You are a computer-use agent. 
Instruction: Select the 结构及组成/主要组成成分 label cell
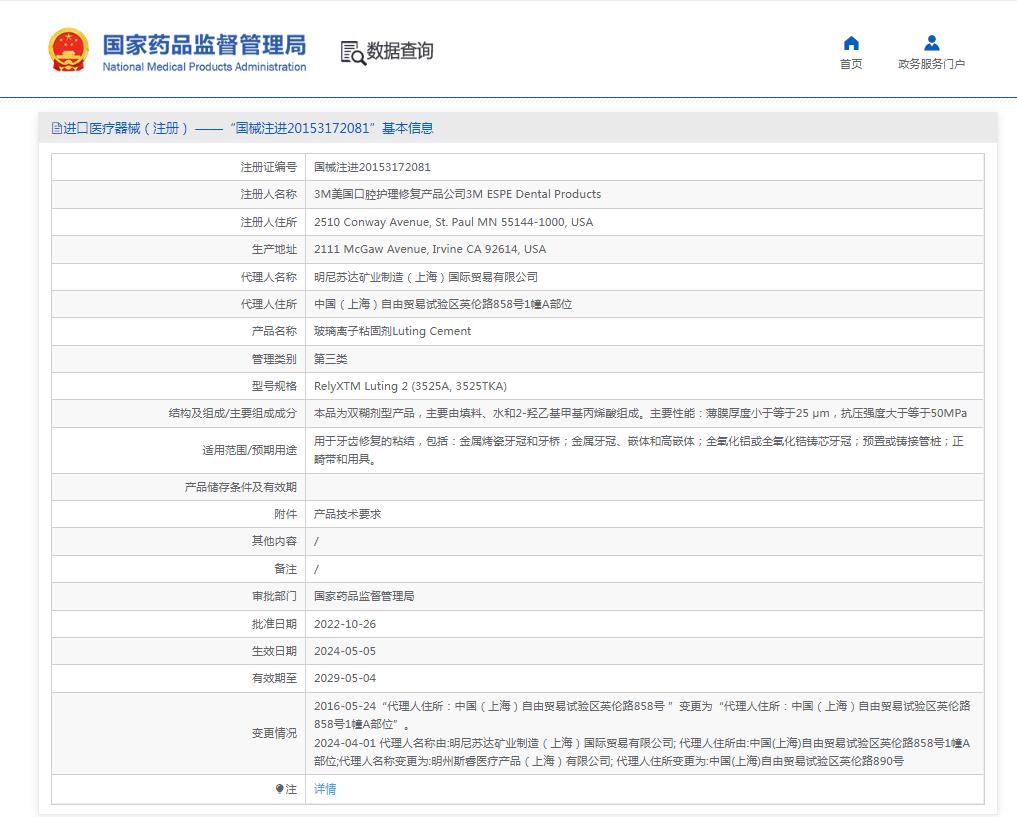coord(178,414)
